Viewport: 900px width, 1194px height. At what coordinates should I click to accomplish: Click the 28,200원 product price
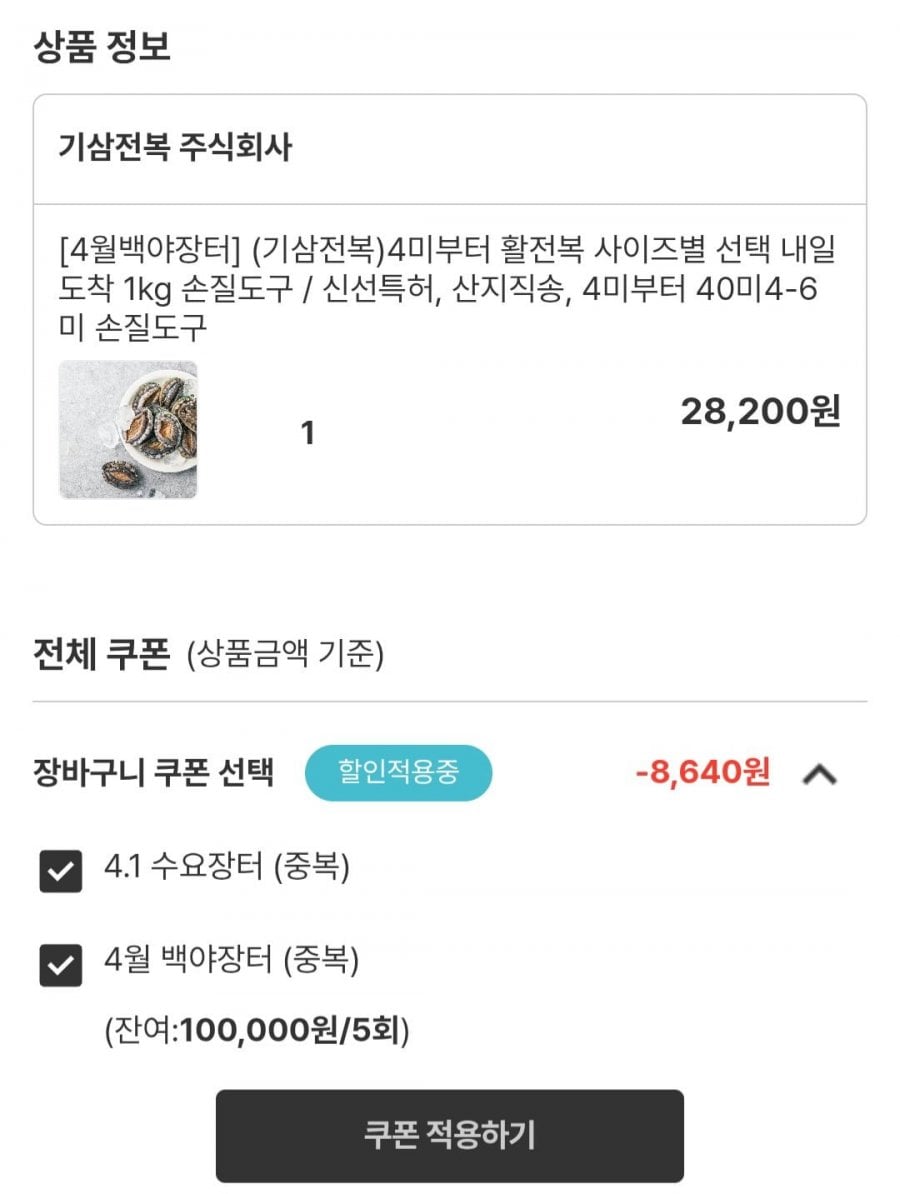[760, 411]
